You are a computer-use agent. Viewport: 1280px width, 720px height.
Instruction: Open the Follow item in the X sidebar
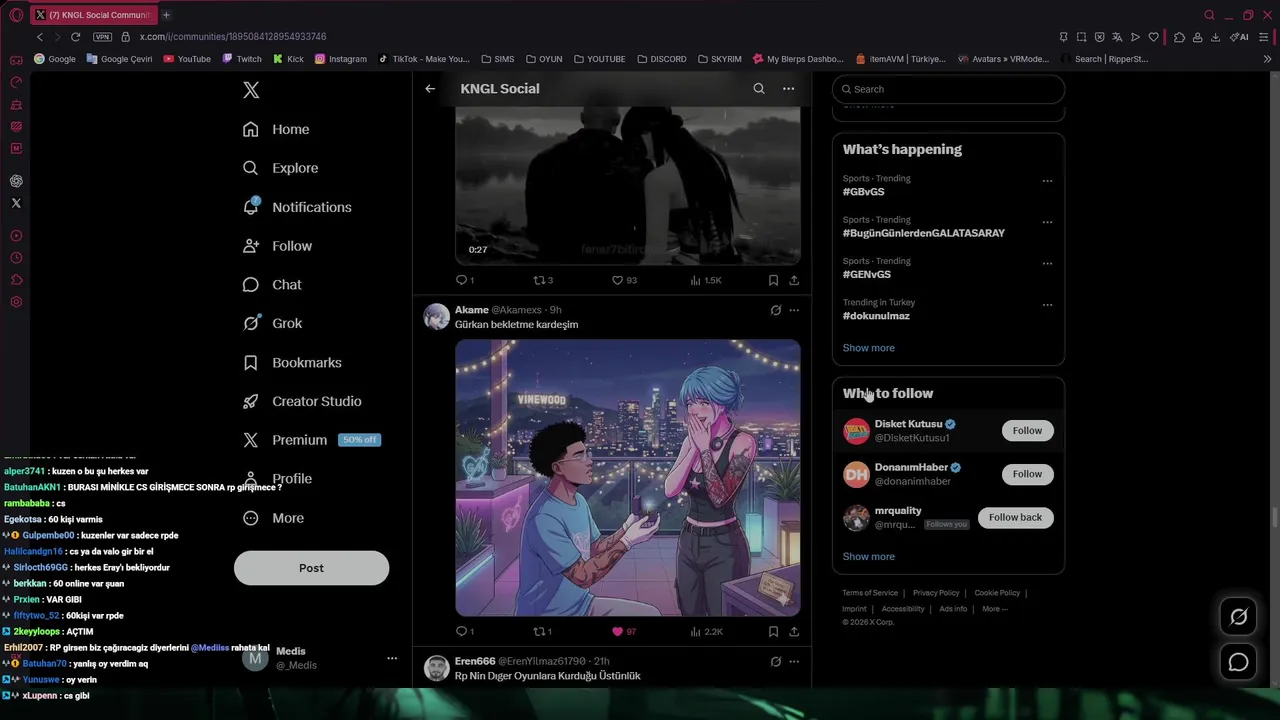pyautogui.click(x=278, y=246)
